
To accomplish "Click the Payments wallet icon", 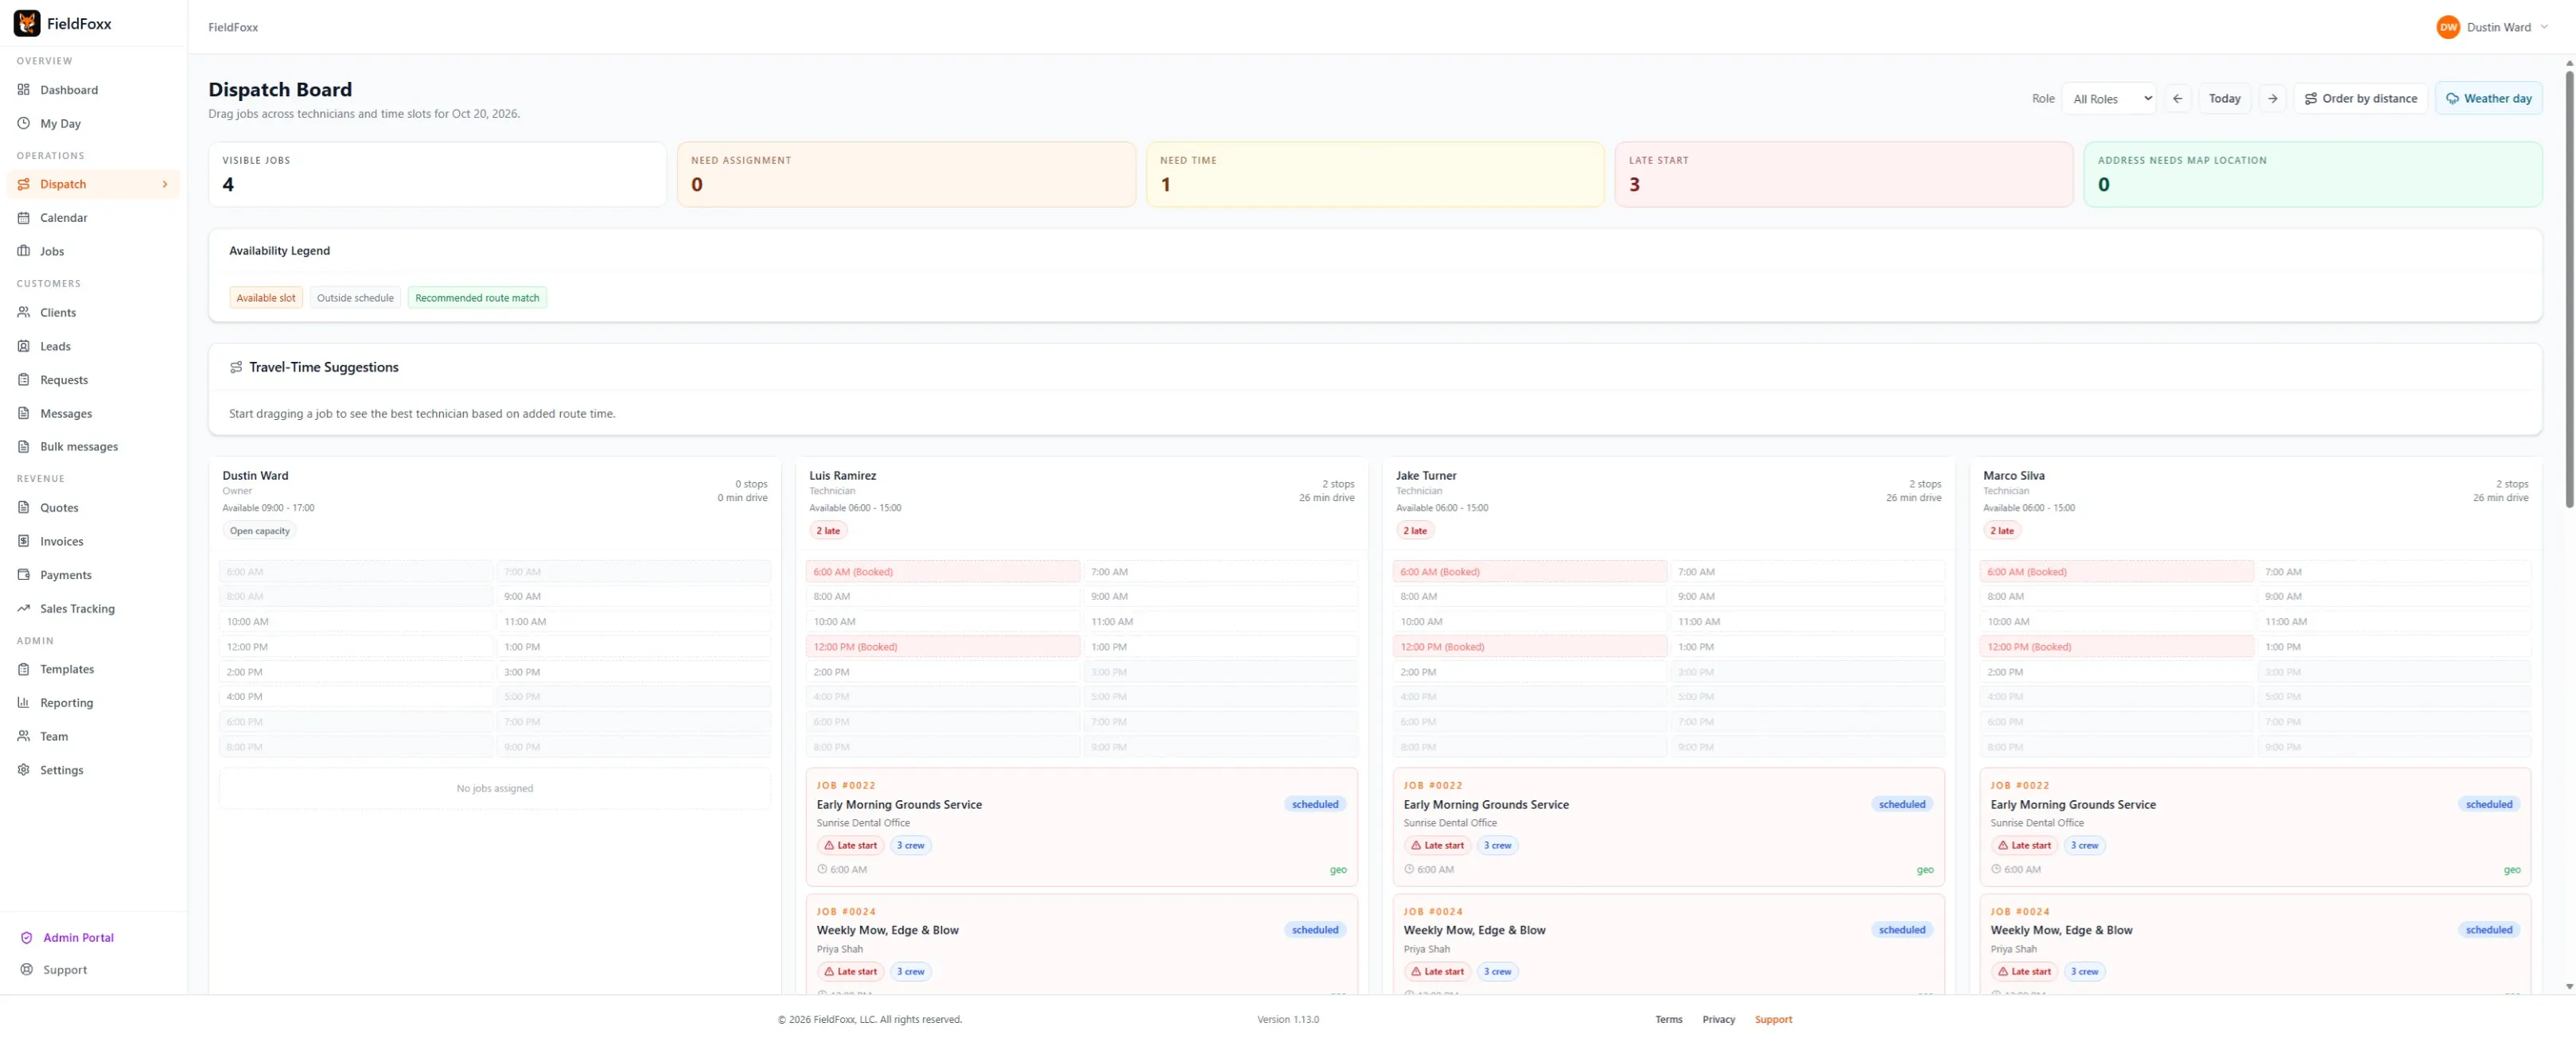I will tap(24, 575).
